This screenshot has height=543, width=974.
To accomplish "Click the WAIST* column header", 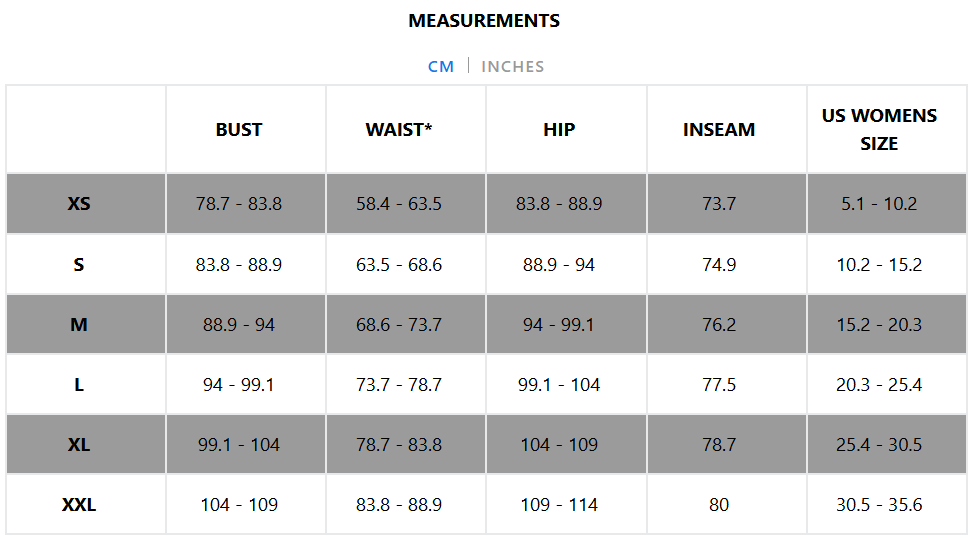I will tap(399, 129).
